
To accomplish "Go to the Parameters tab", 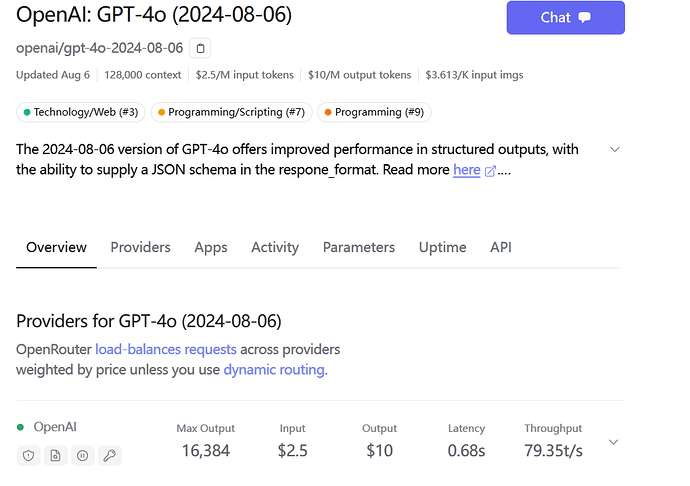I will 359,247.
